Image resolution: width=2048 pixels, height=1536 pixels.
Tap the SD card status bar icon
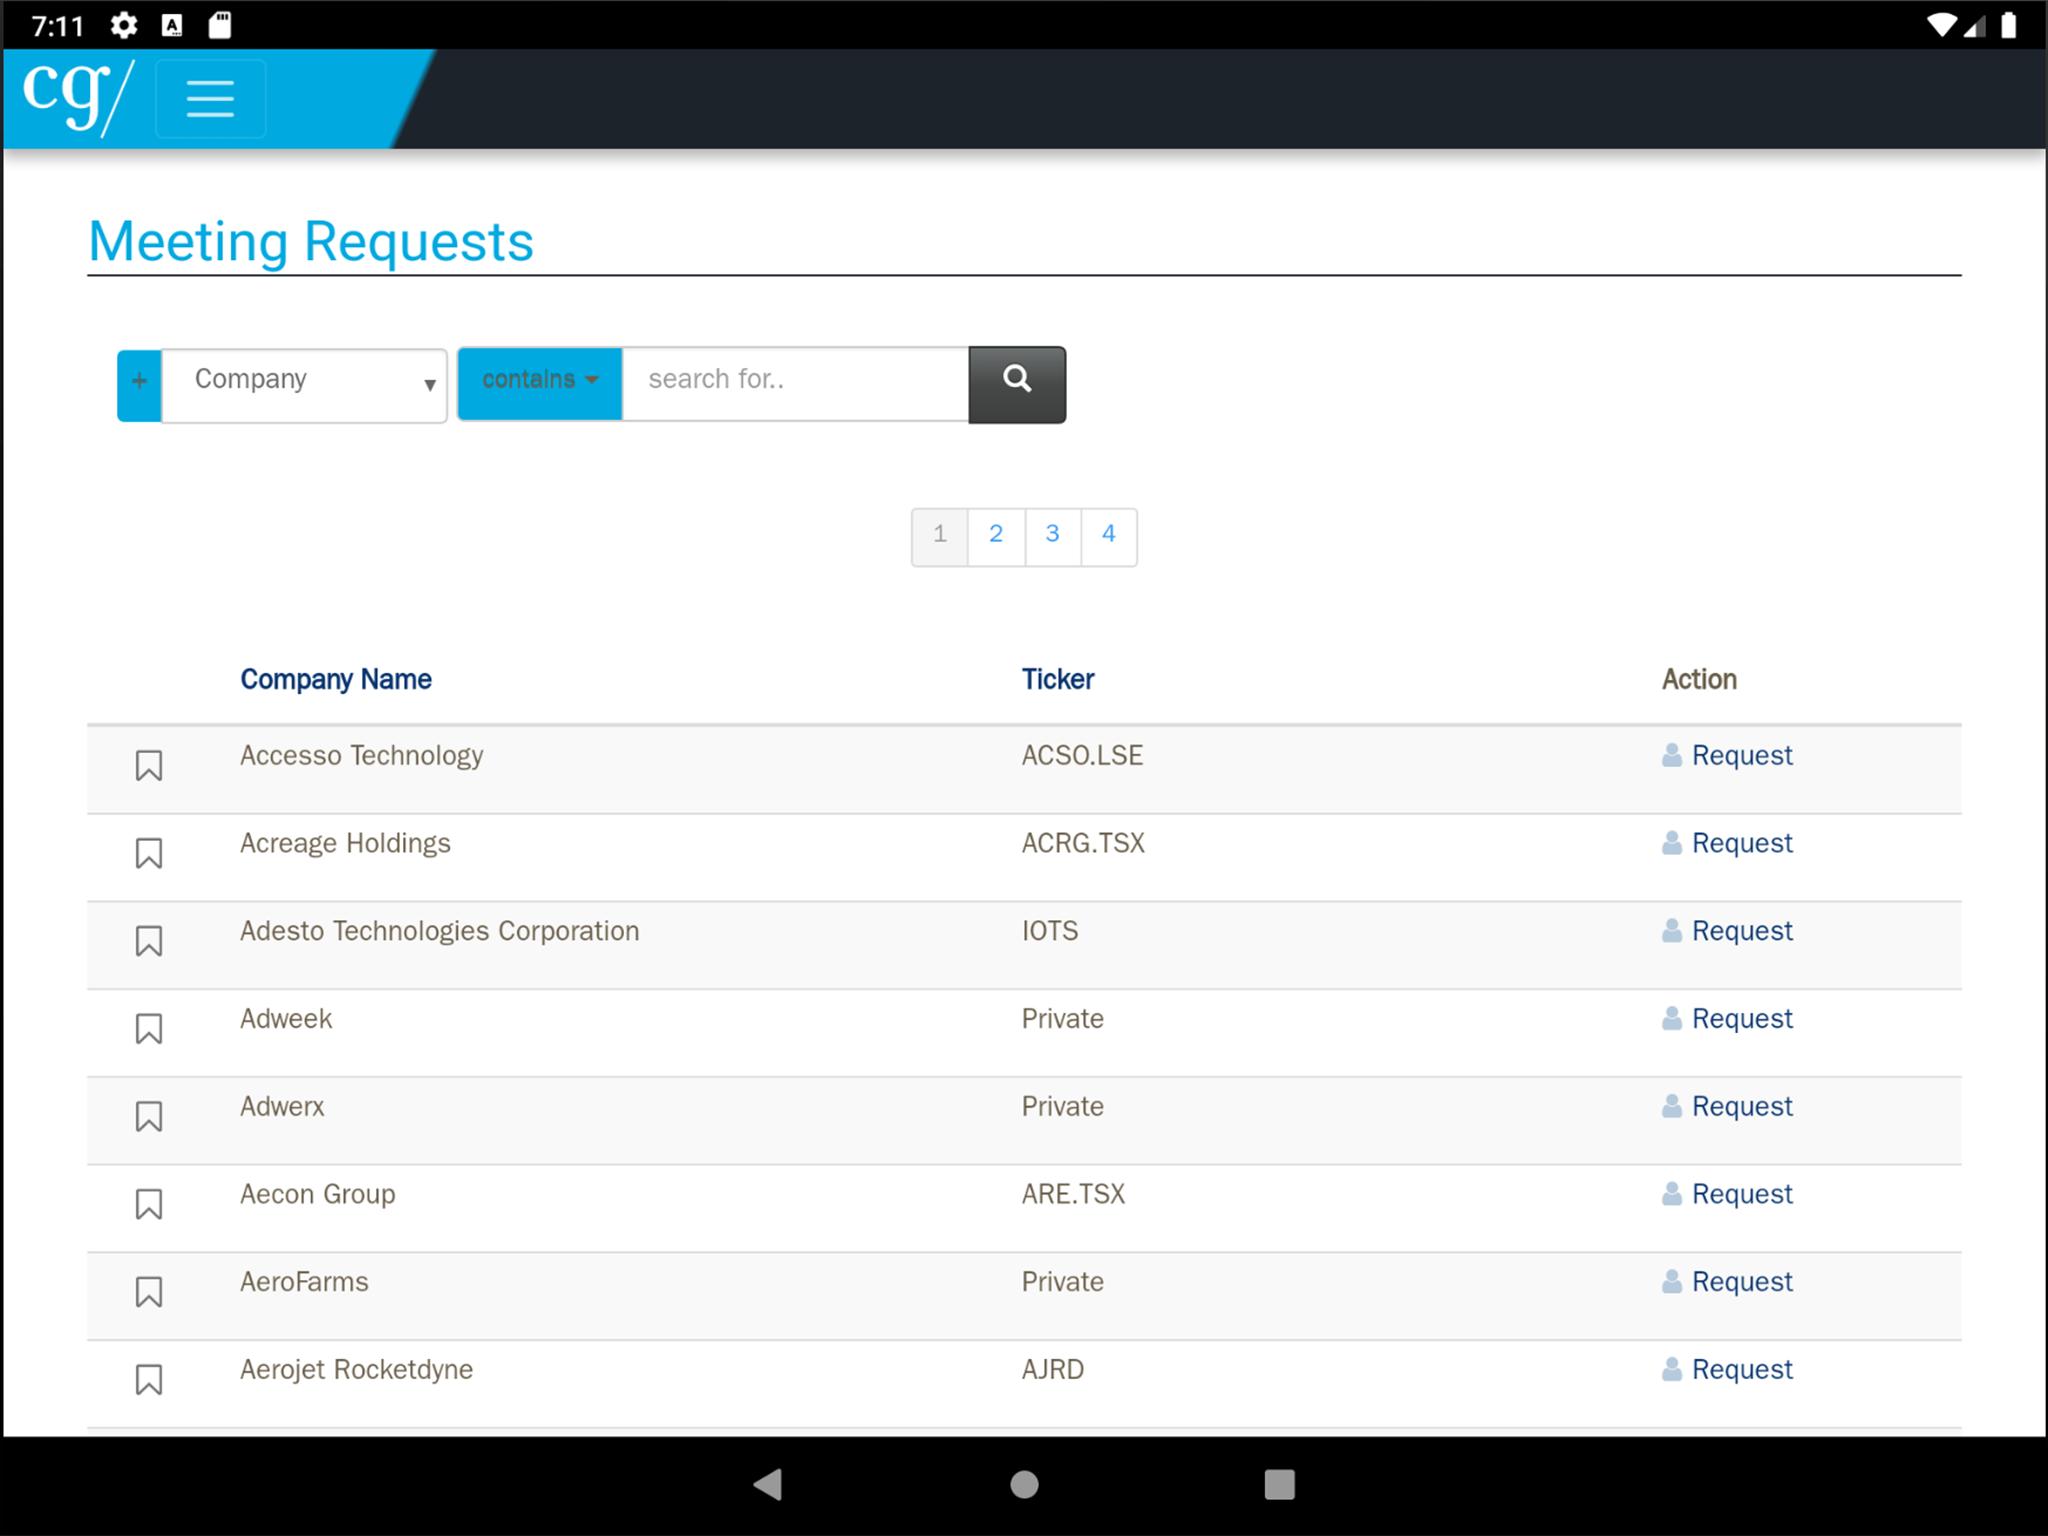point(220,25)
